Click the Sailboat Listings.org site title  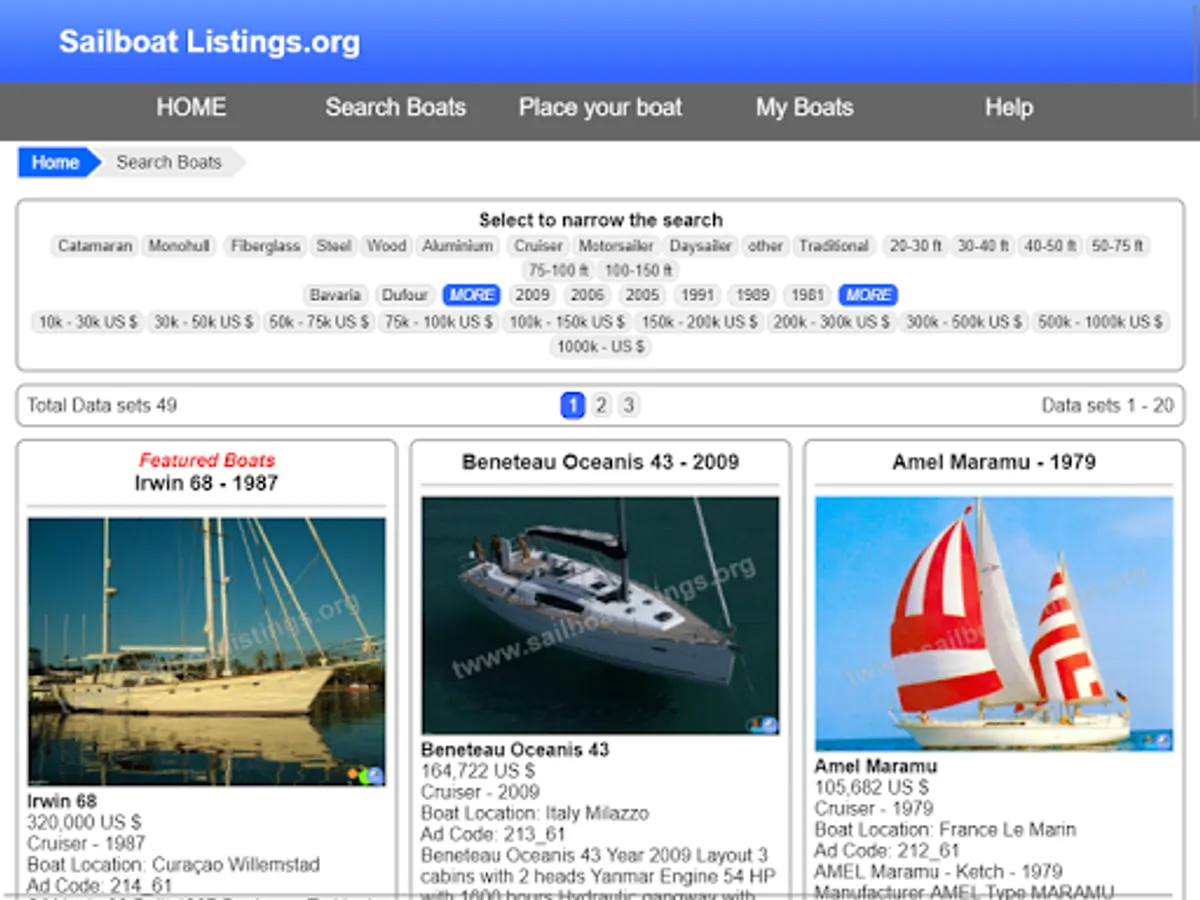point(209,42)
